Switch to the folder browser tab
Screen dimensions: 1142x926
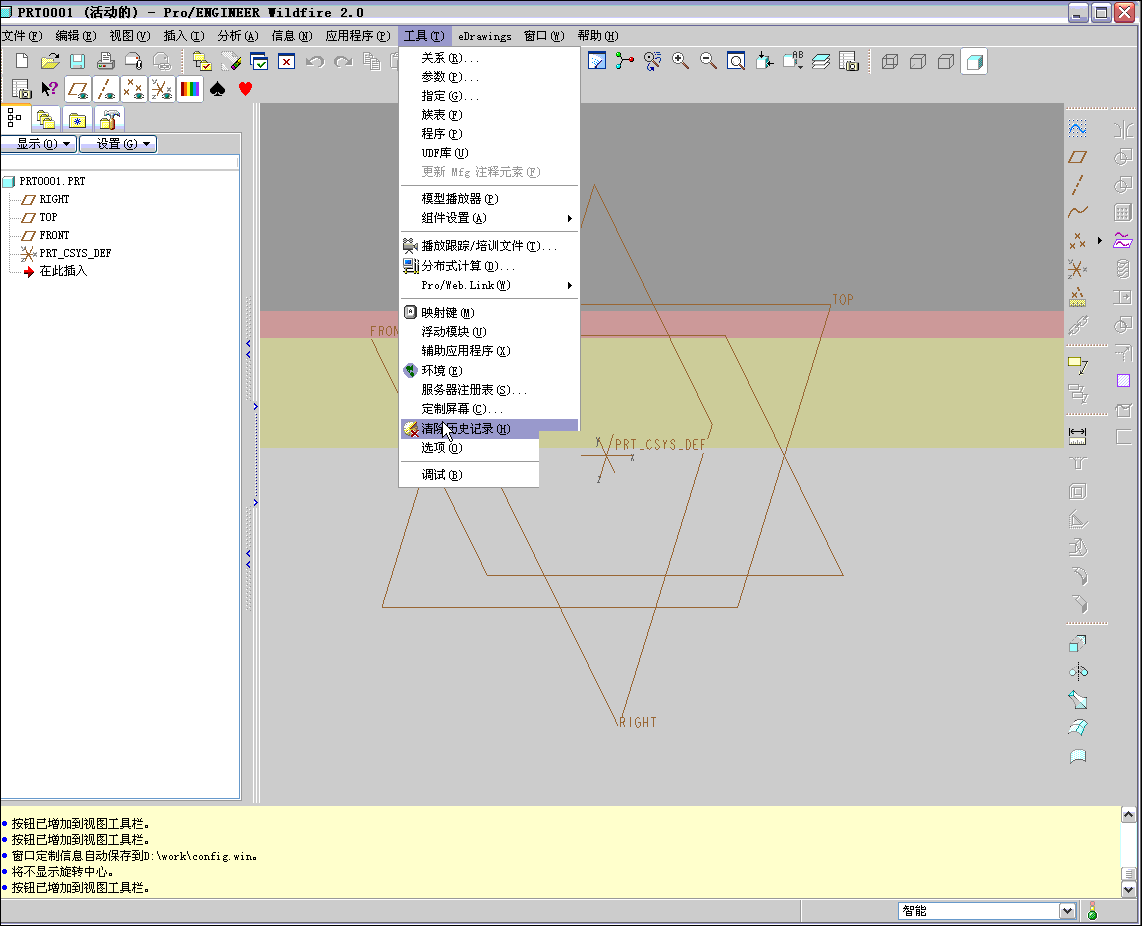(46, 119)
